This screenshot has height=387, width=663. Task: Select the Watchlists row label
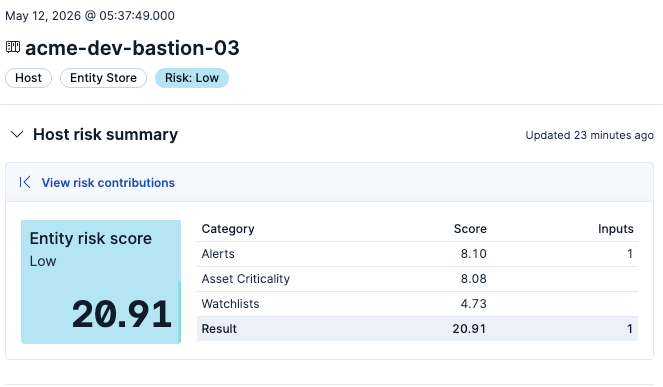click(230, 304)
